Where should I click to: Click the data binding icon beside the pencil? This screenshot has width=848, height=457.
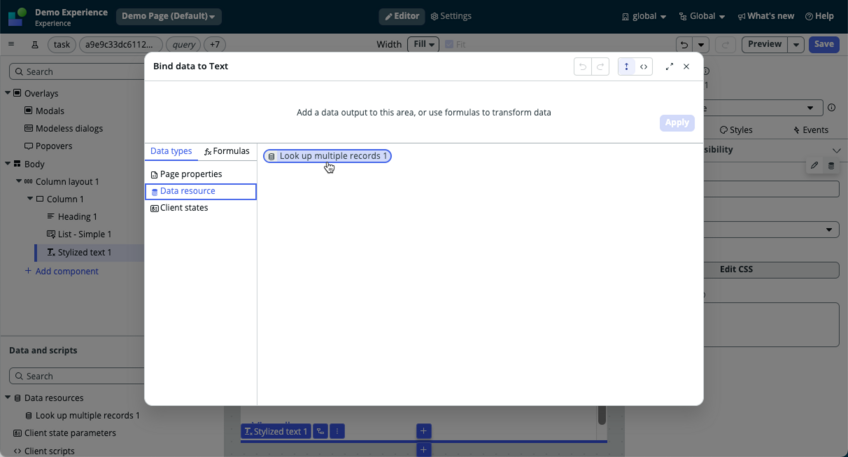click(831, 165)
